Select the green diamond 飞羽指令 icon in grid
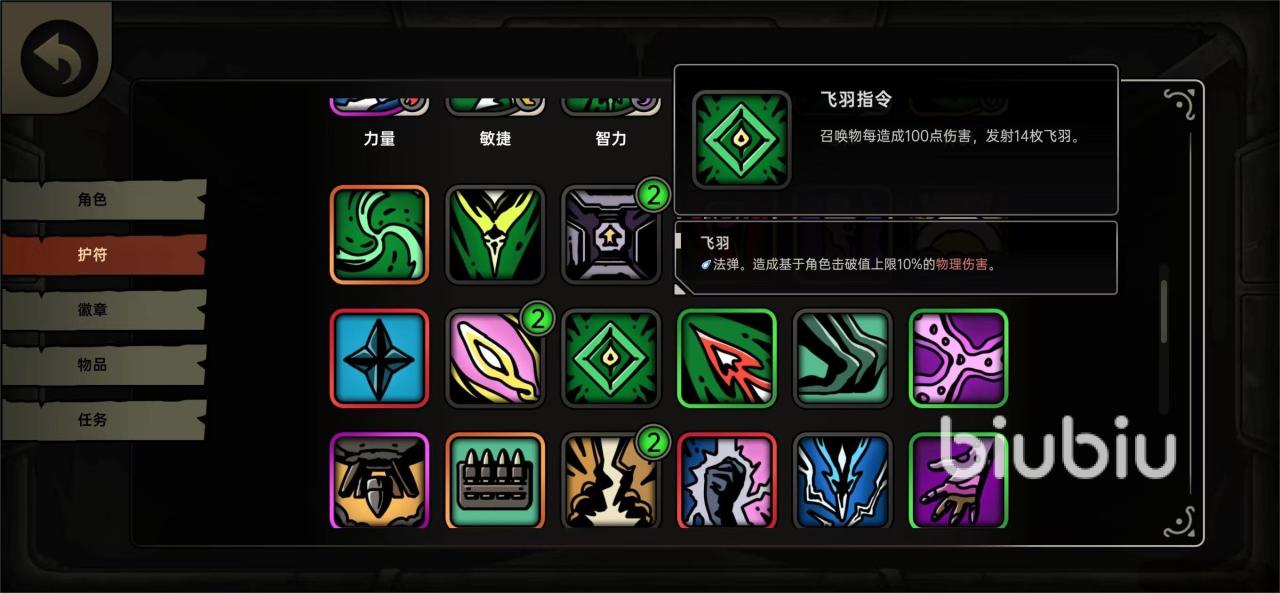Screen dimensions: 1280x593 coord(611,358)
